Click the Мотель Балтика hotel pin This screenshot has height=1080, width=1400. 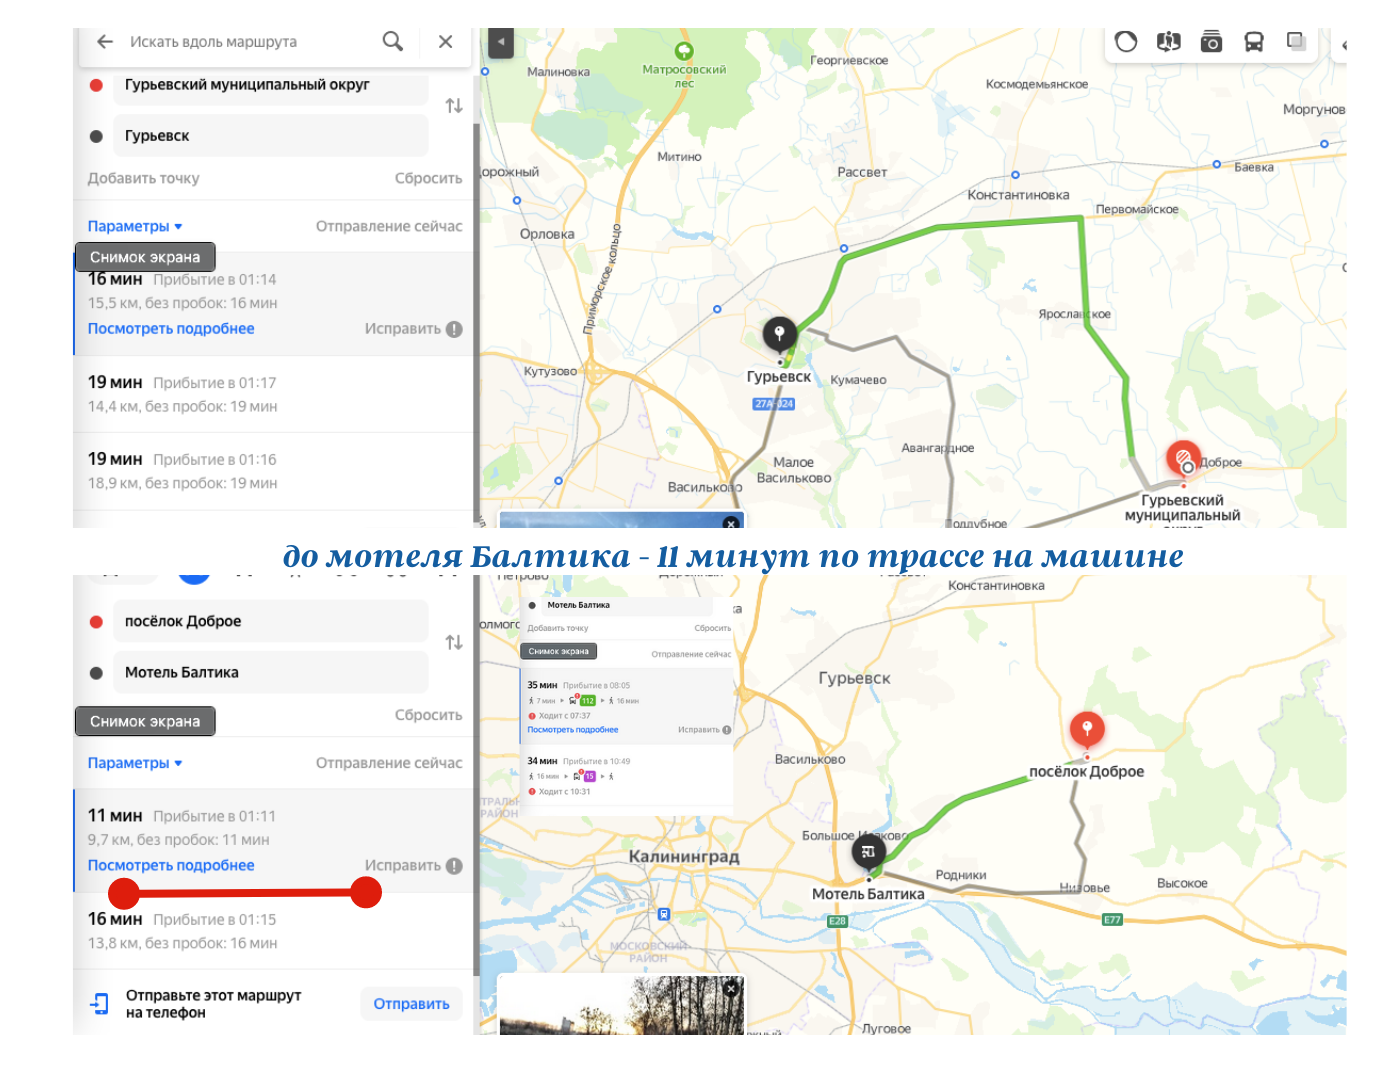pyautogui.click(x=868, y=852)
